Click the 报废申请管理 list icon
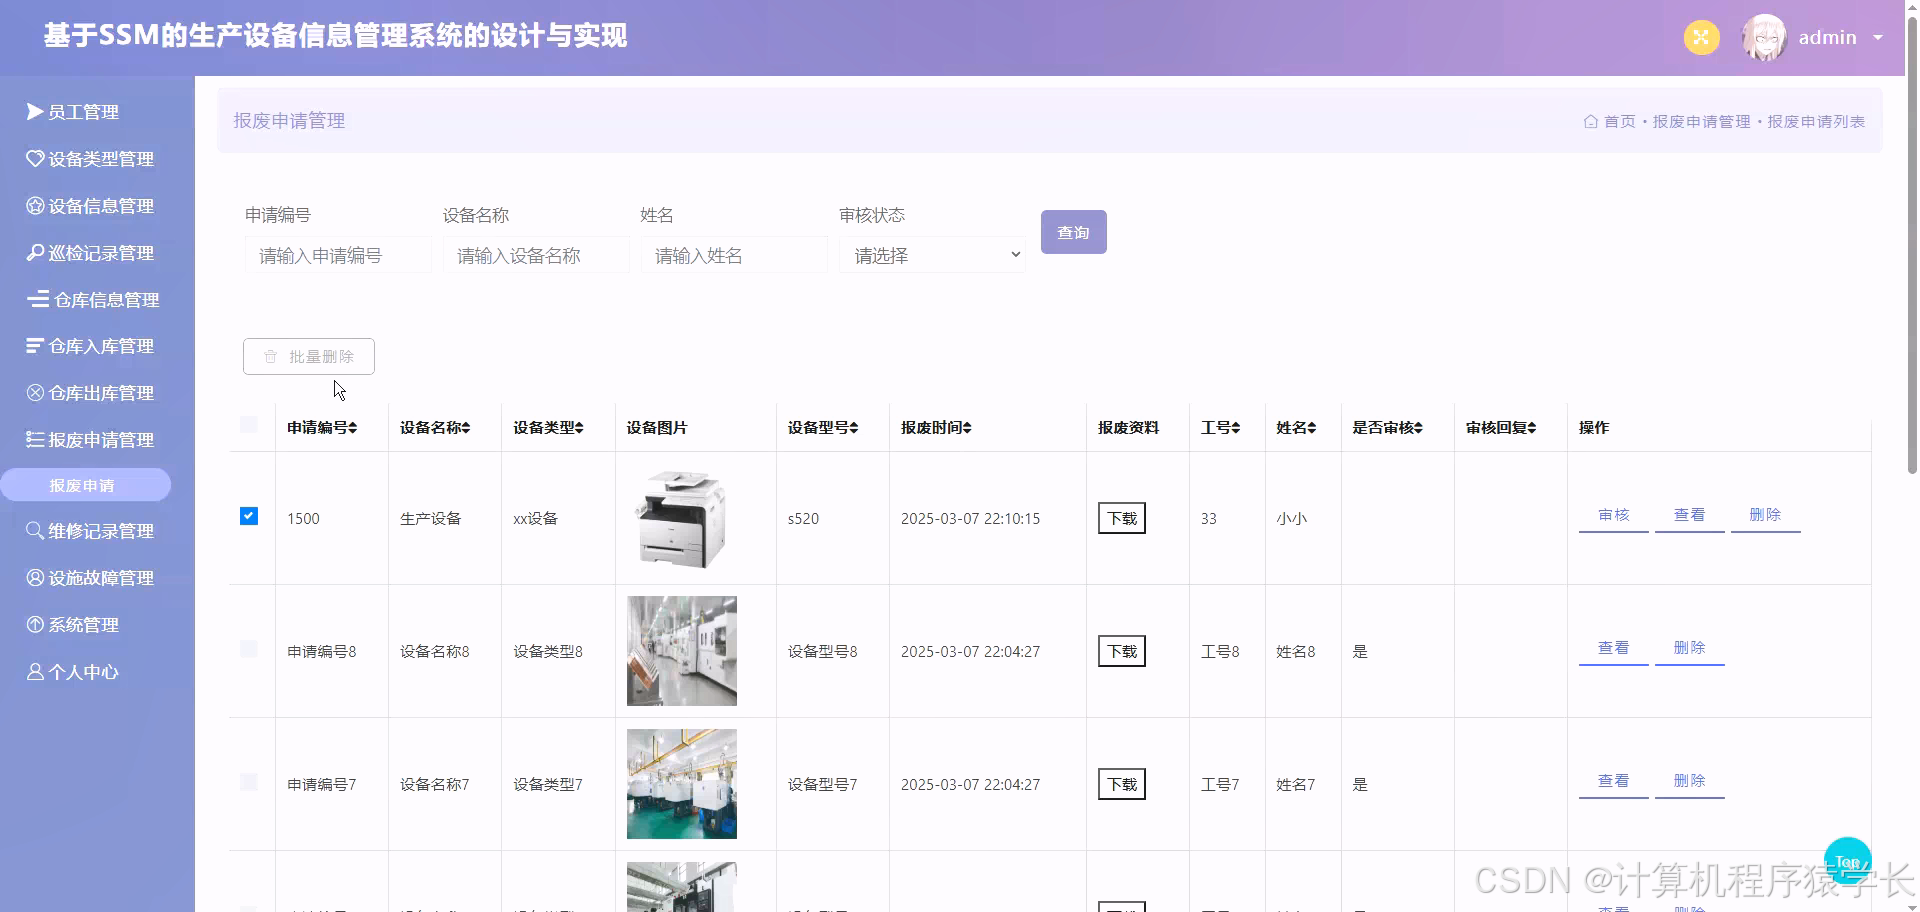 35,440
